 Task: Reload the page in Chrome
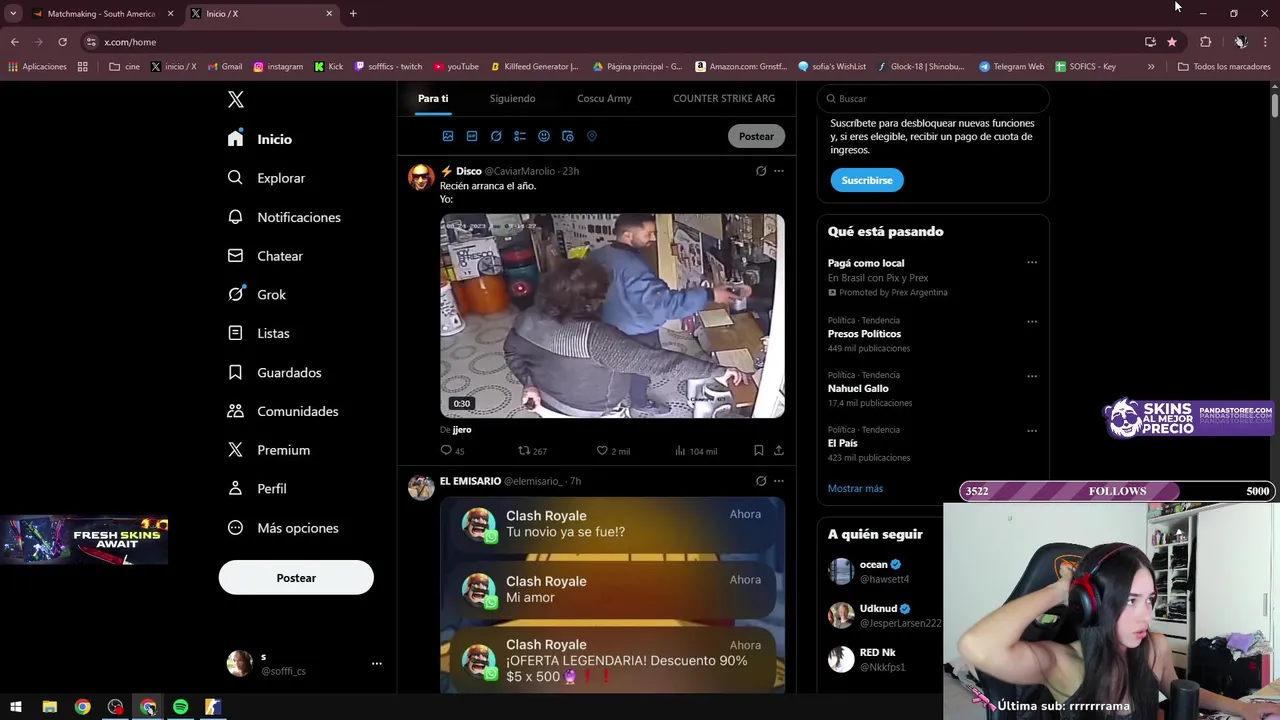(62, 42)
